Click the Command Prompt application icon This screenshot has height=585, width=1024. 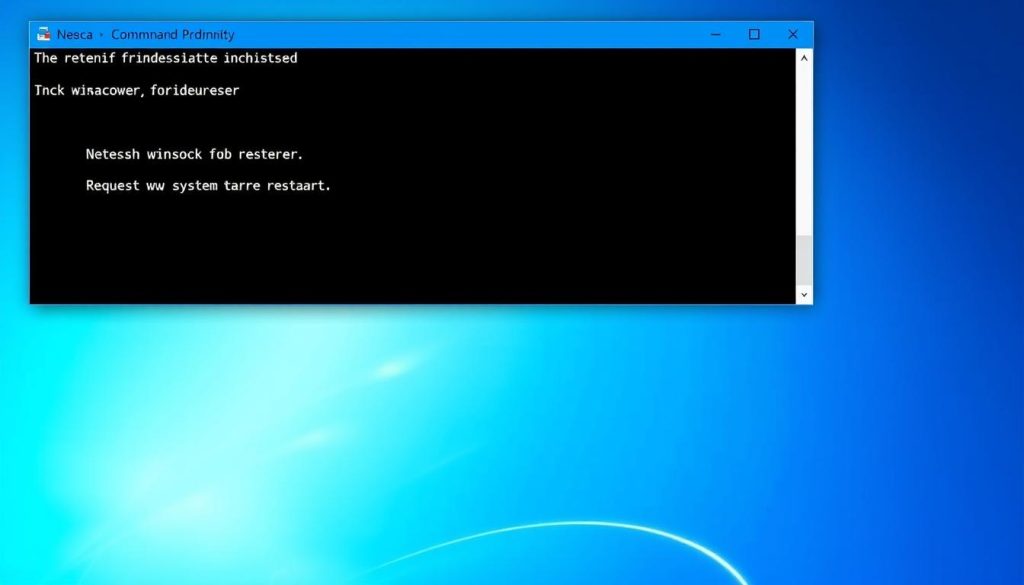pos(42,33)
